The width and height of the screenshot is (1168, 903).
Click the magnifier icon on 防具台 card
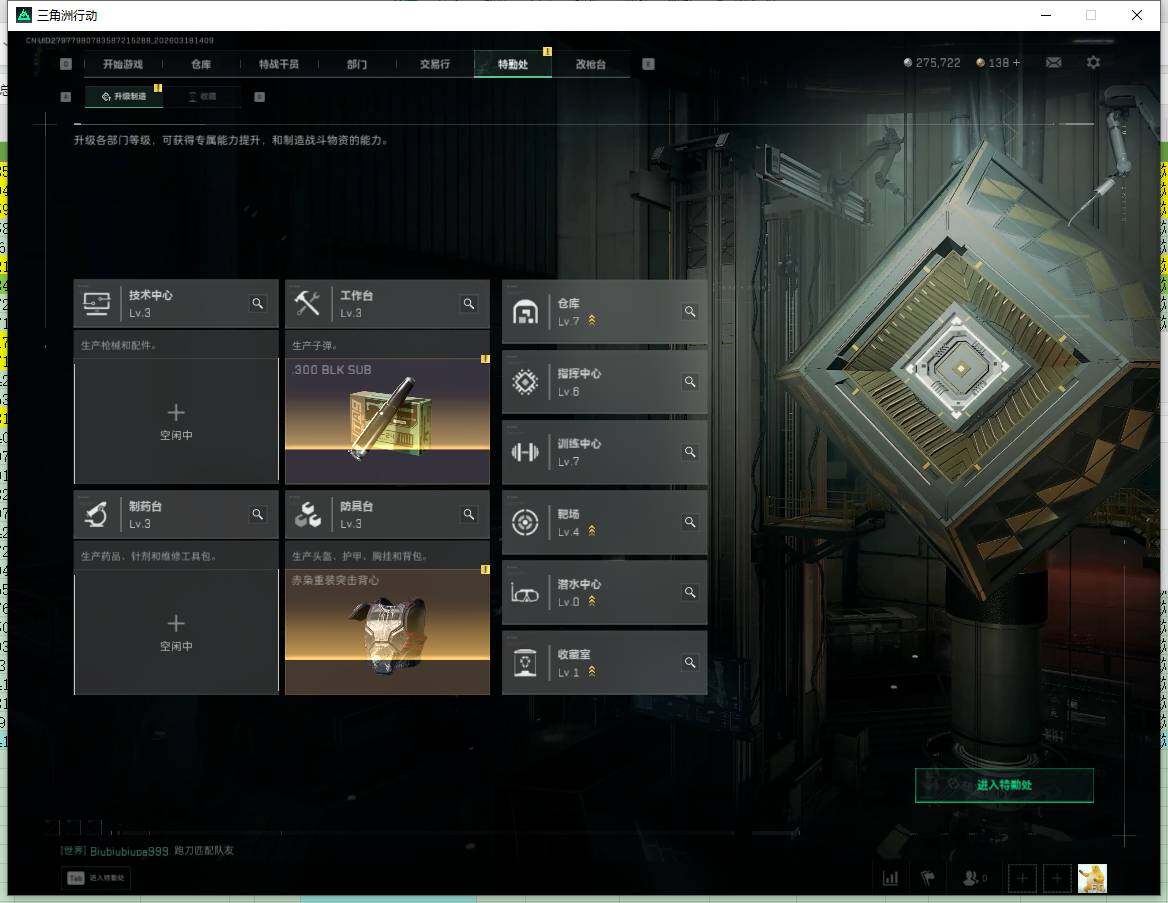click(x=469, y=514)
